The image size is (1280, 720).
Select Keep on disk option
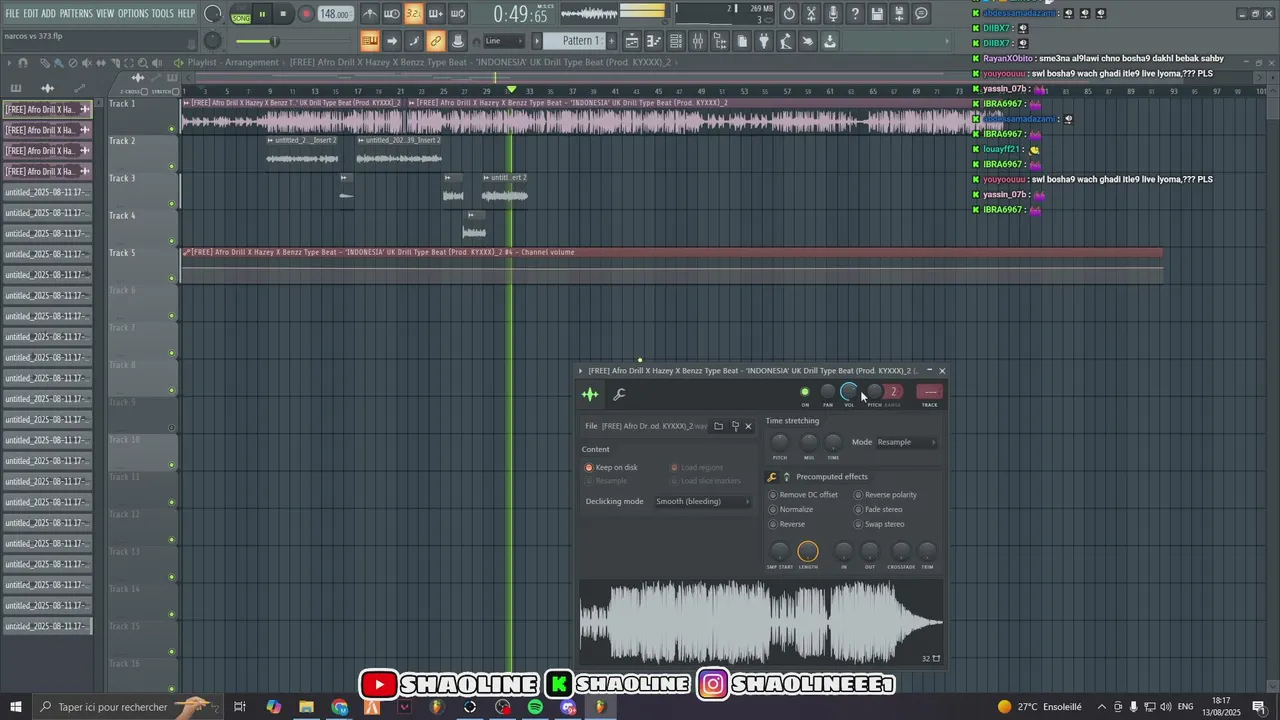611,468
